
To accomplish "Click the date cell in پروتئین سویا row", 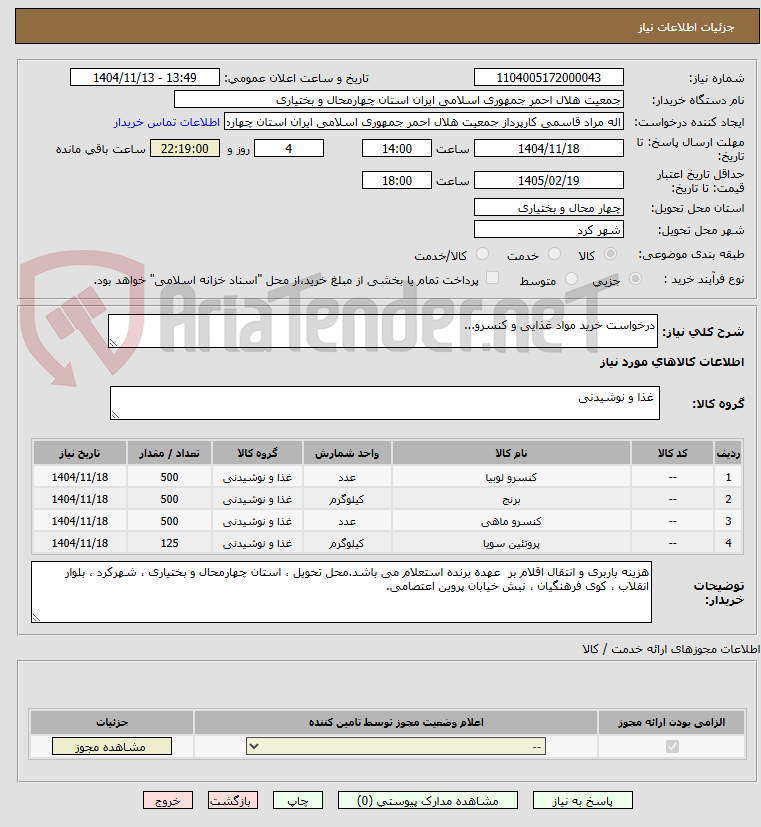I will (x=80, y=543).
